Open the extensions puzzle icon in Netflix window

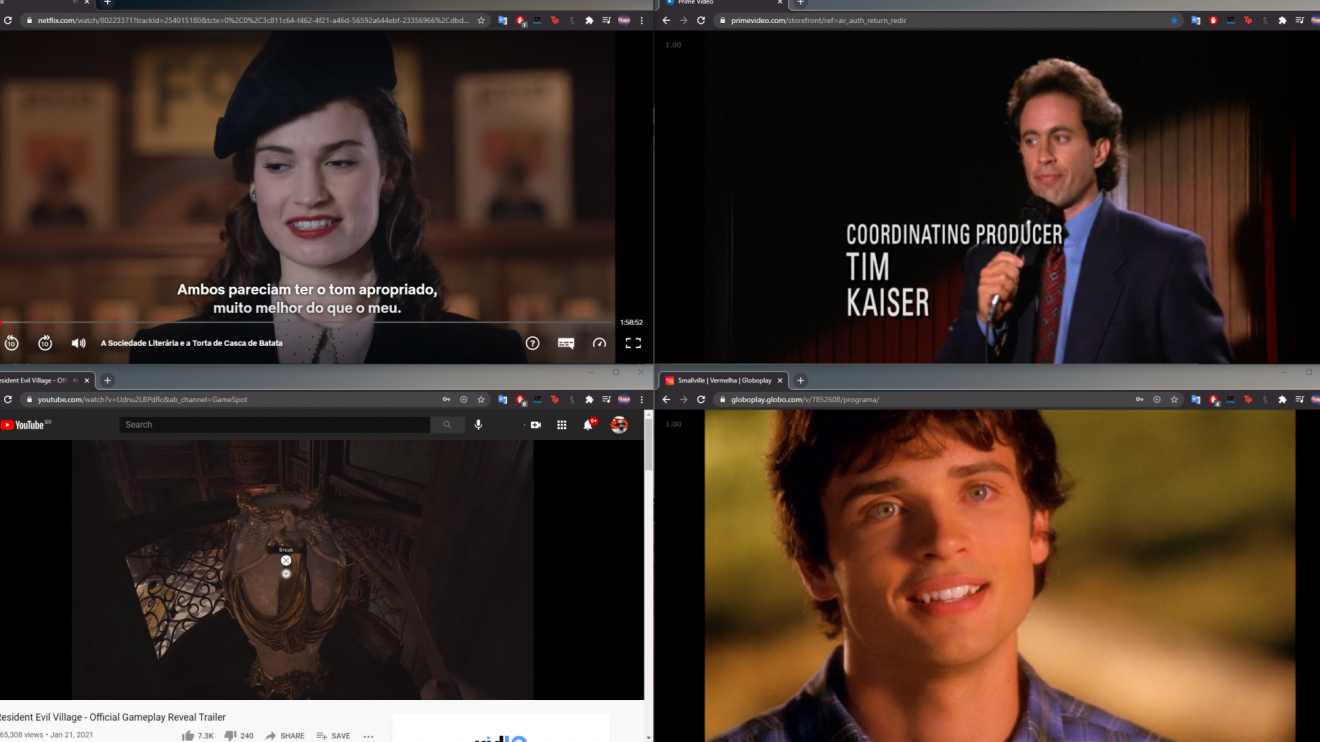click(589, 20)
